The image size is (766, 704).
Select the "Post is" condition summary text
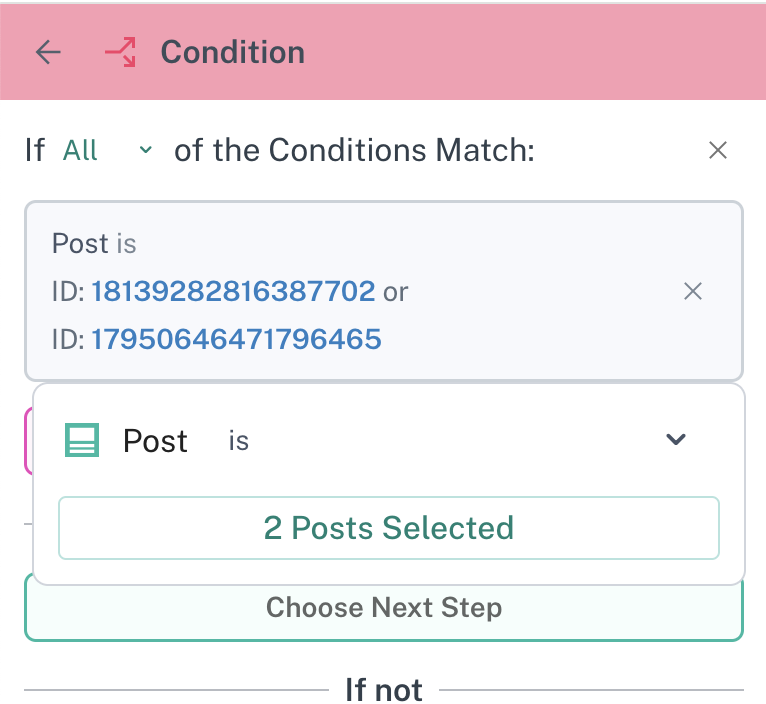(94, 243)
